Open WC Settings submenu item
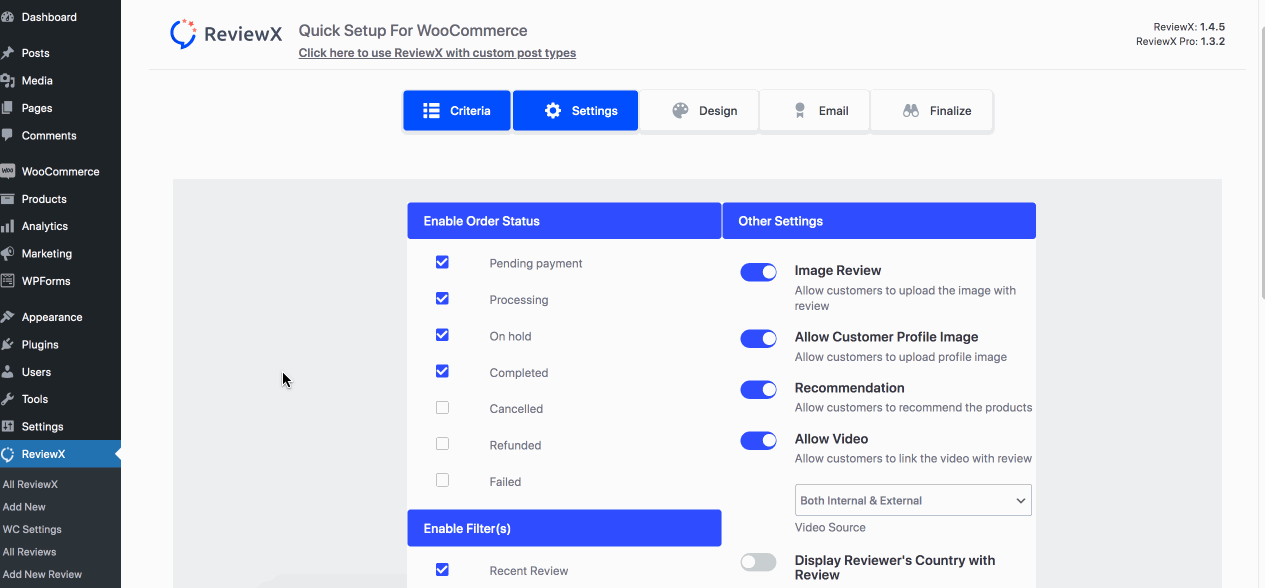Viewport: 1265px width, 588px height. [32, 529]
